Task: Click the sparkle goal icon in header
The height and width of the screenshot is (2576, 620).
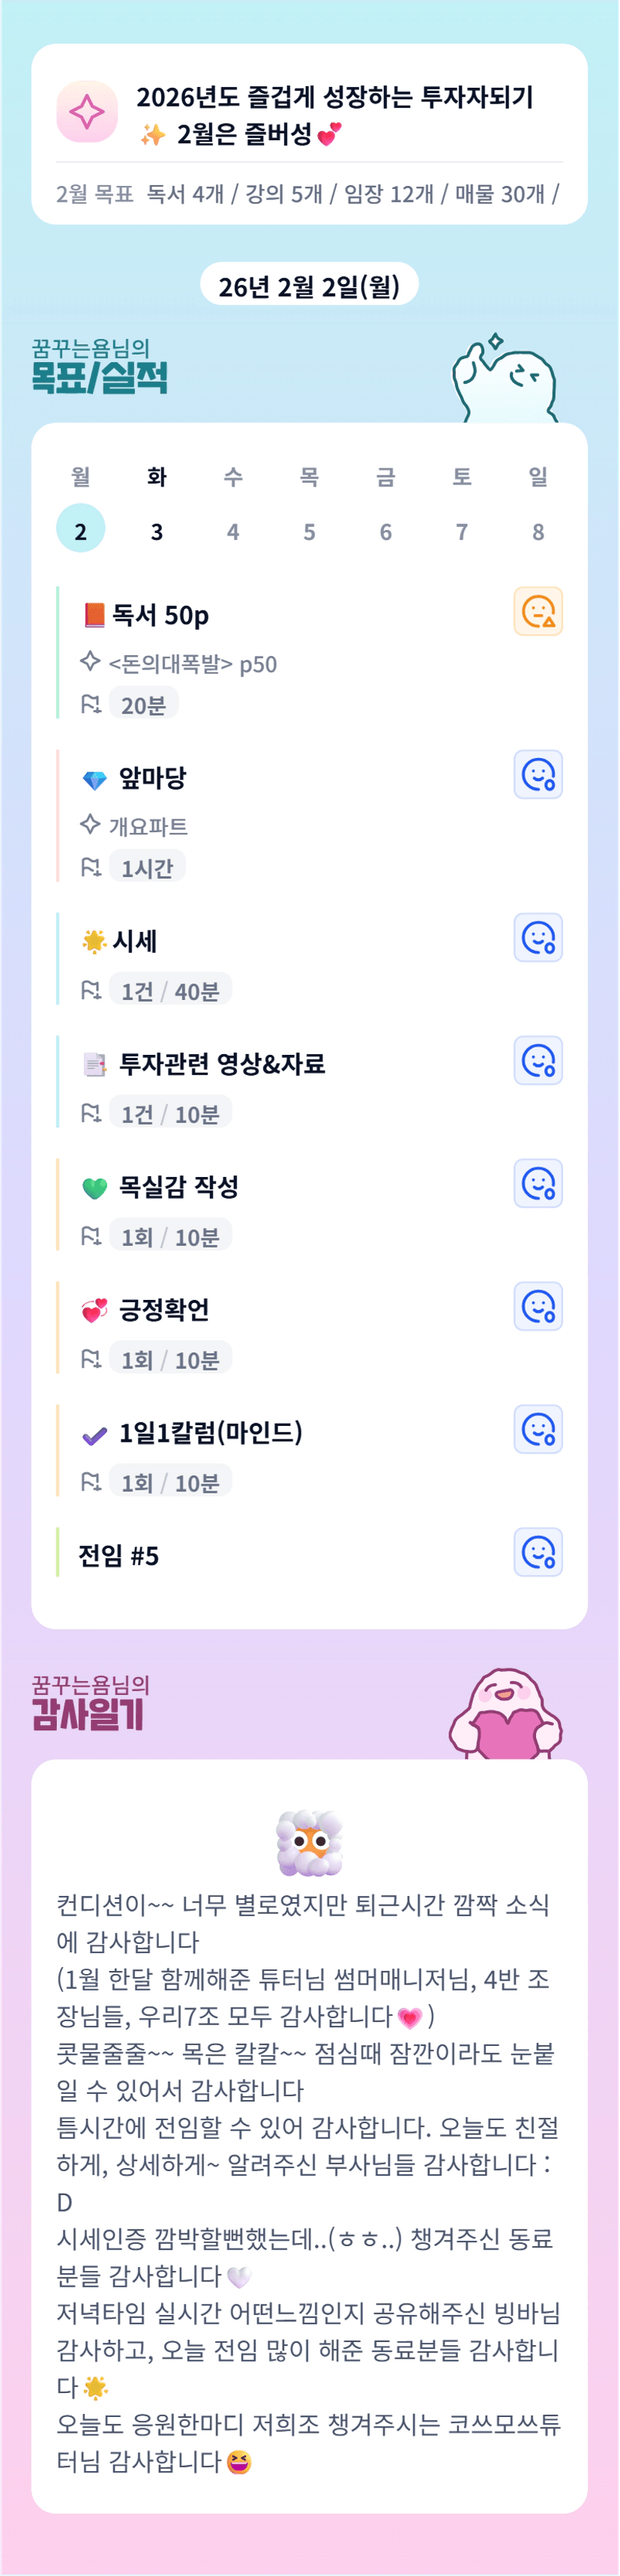Action: 87,111
